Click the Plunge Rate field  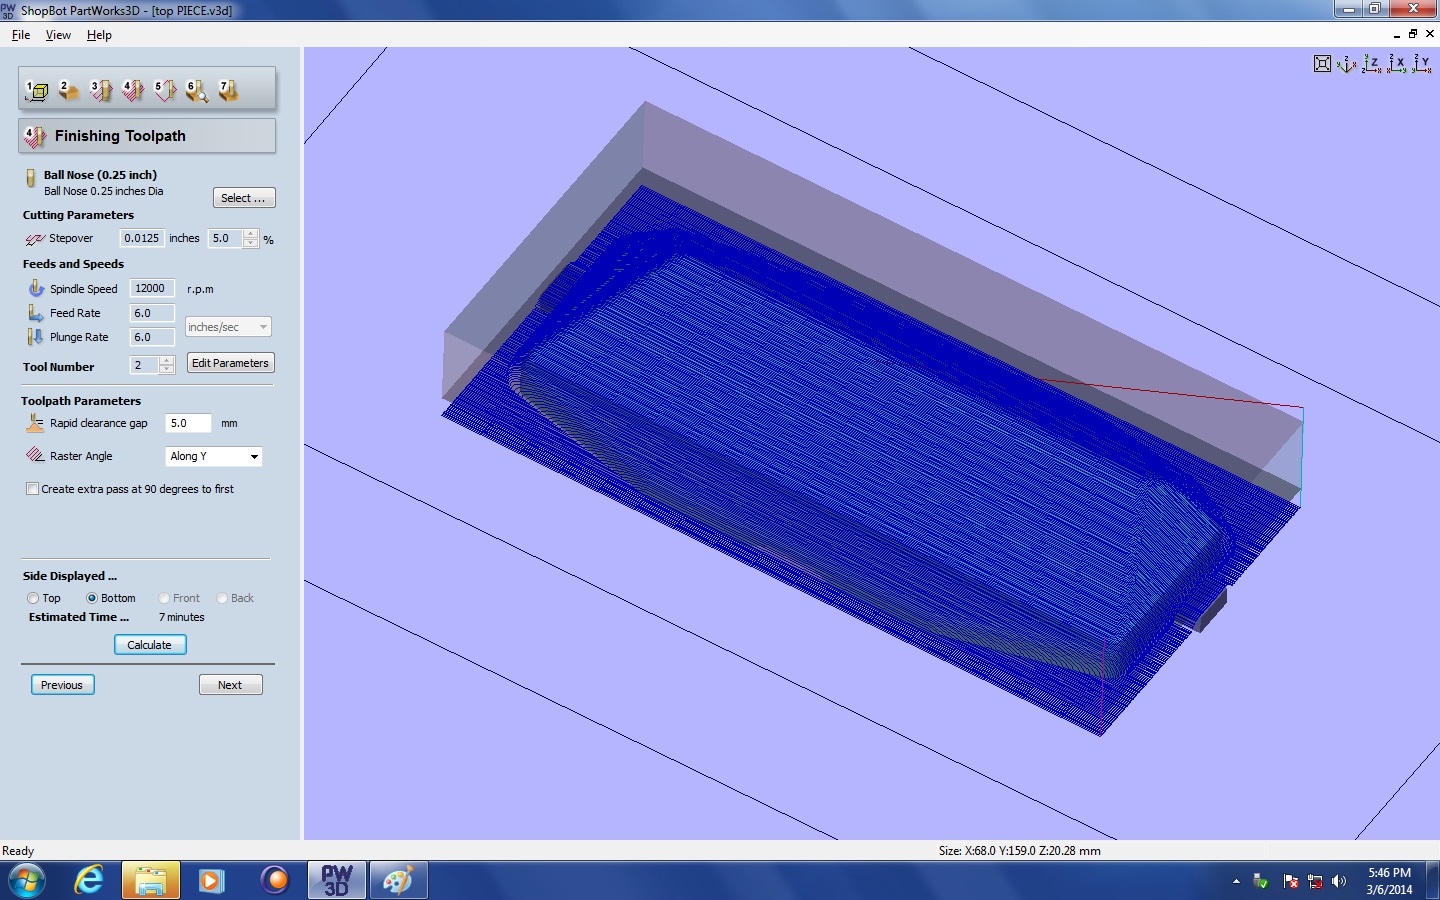152,337
